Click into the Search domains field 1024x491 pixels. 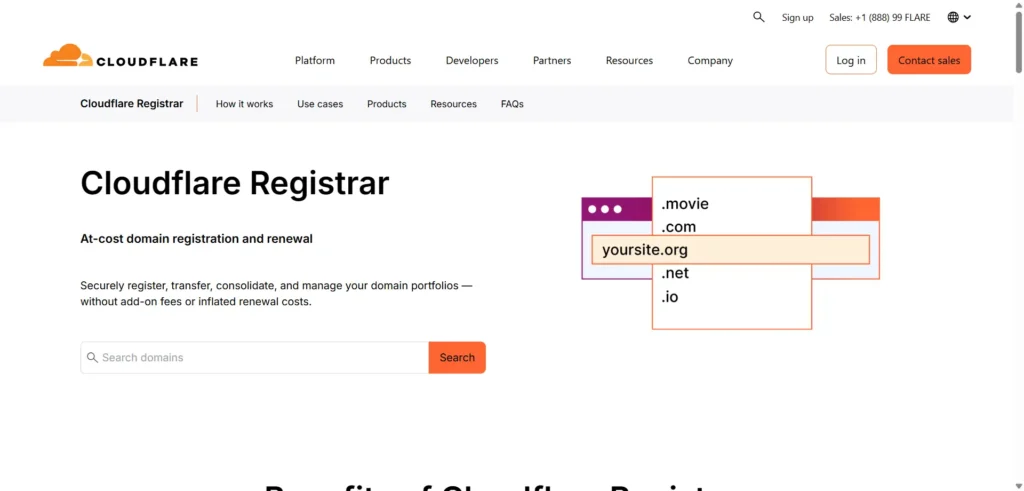click(x=255, y=357)
